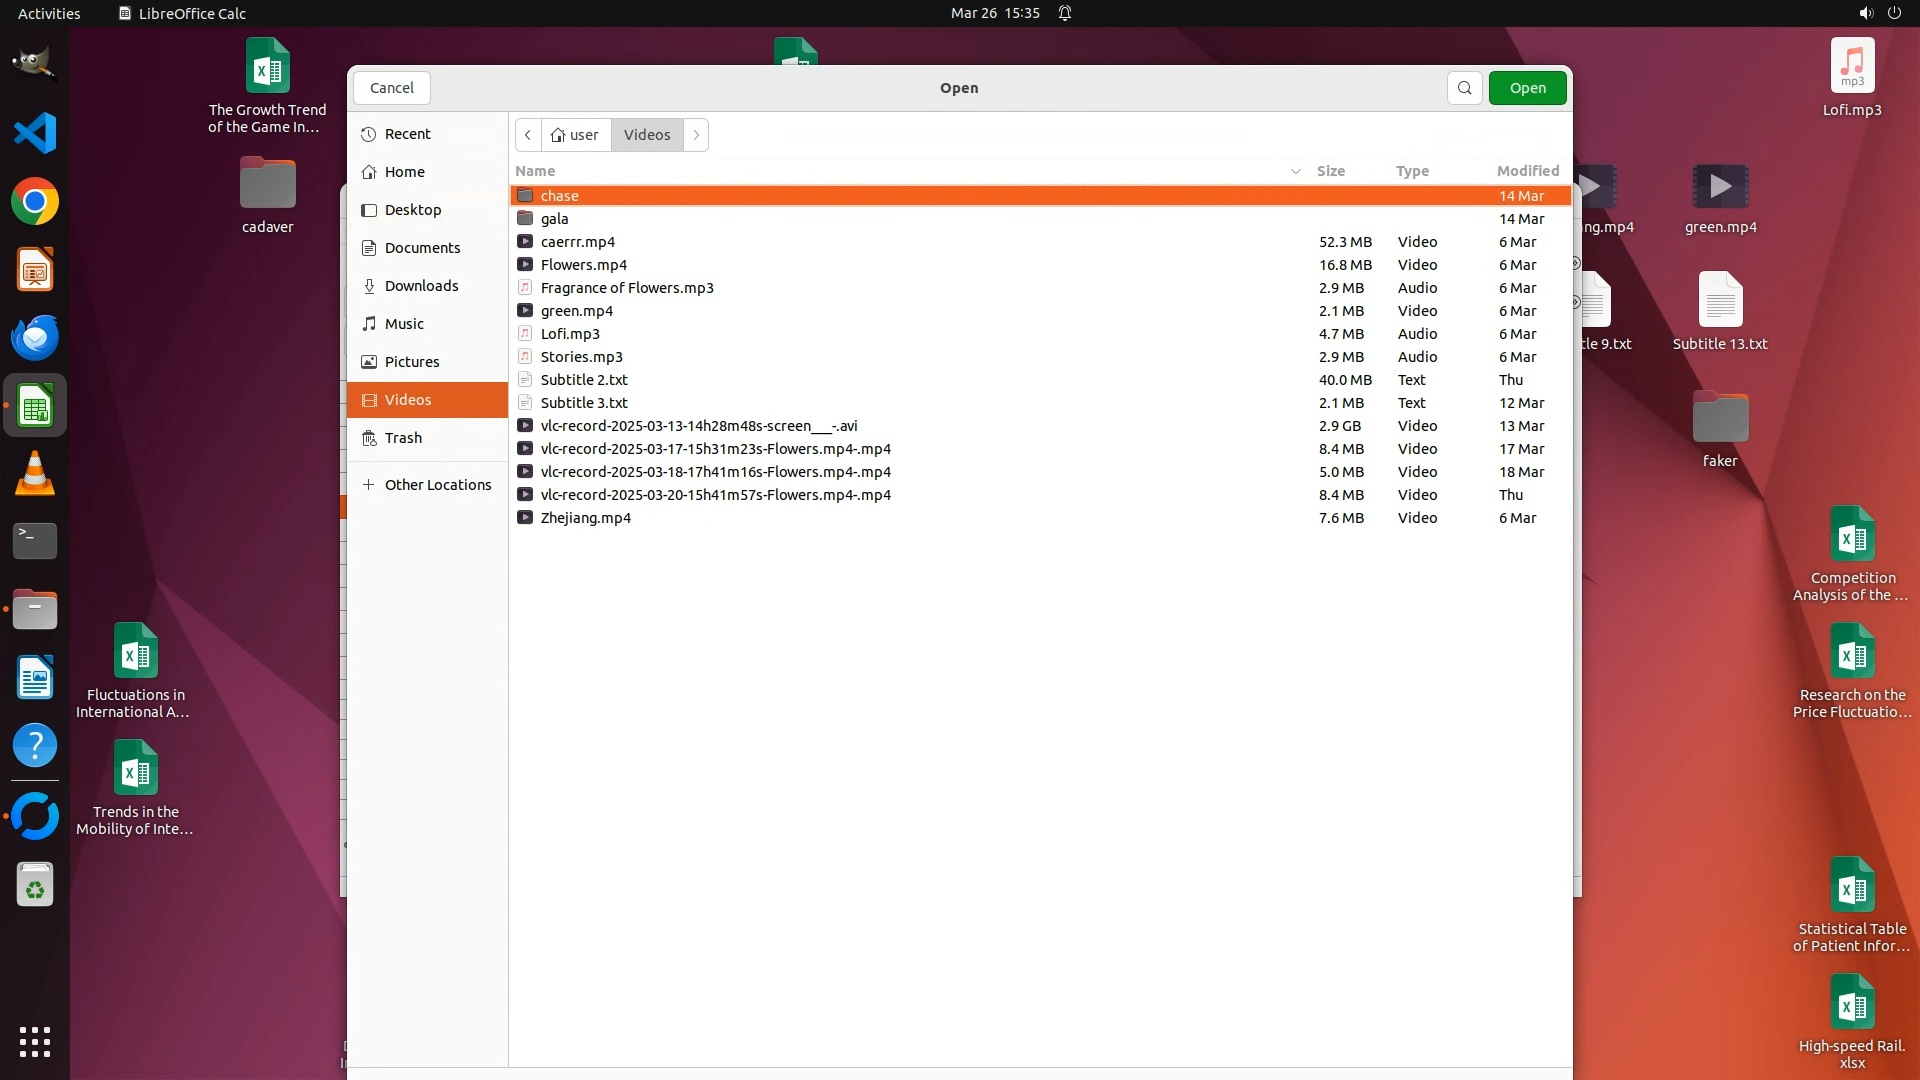Select Subtitle 3.txt in the list
This screenshot has width=1920, height=1080.
[x=583, y=403]
